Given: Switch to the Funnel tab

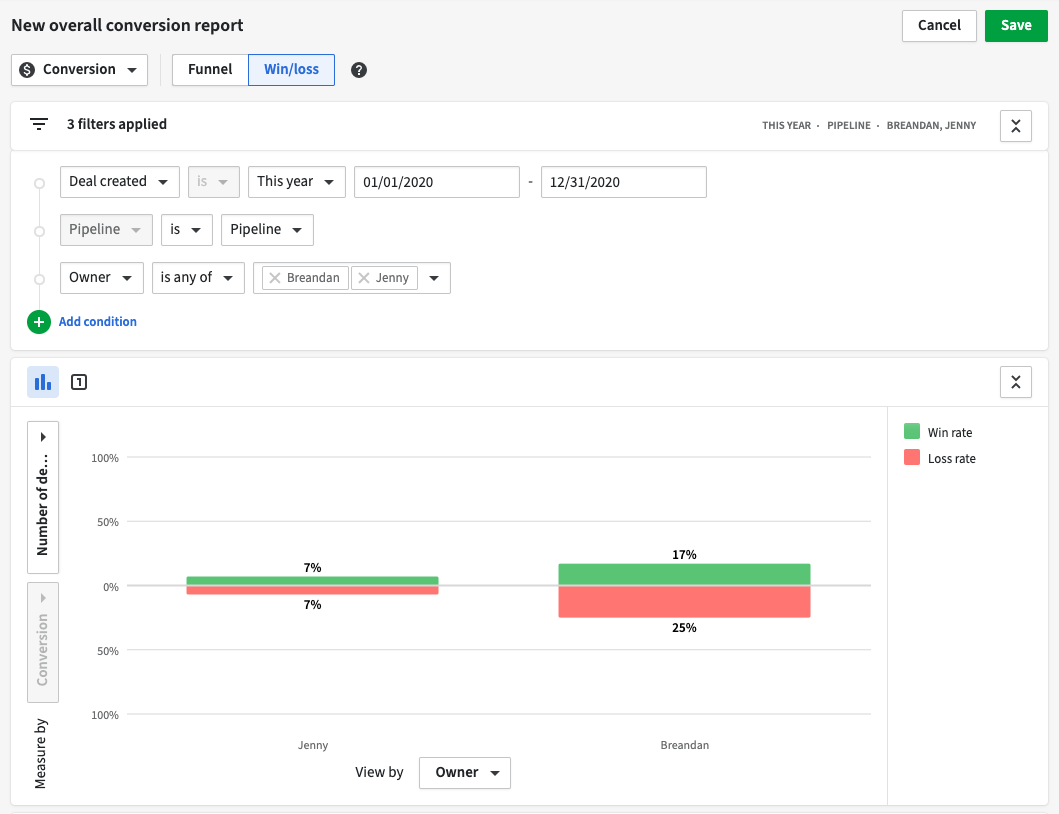Looking at the screenshot, I should pos(210,70).
